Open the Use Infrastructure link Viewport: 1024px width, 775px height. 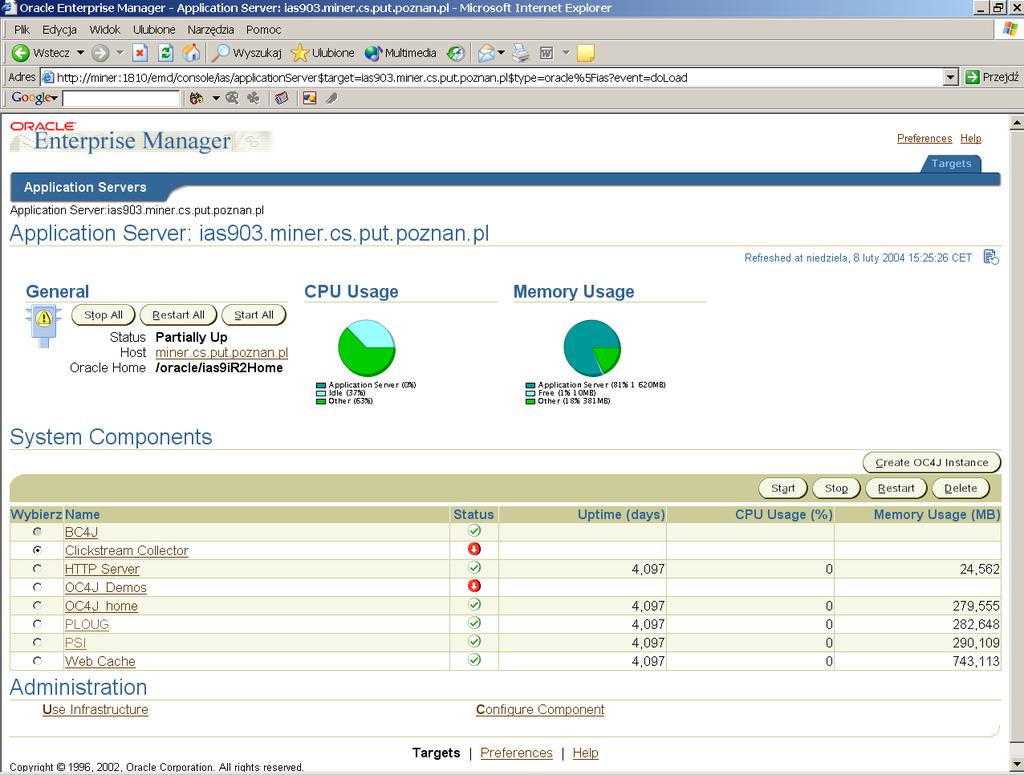coord(95,710)
